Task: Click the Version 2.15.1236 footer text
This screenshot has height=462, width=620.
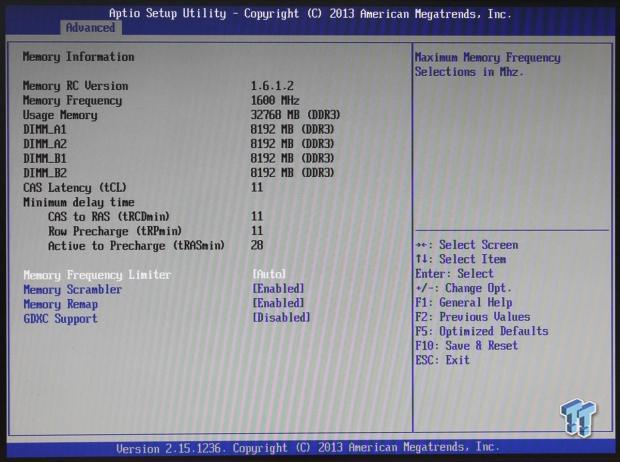Action: point(308,448)
